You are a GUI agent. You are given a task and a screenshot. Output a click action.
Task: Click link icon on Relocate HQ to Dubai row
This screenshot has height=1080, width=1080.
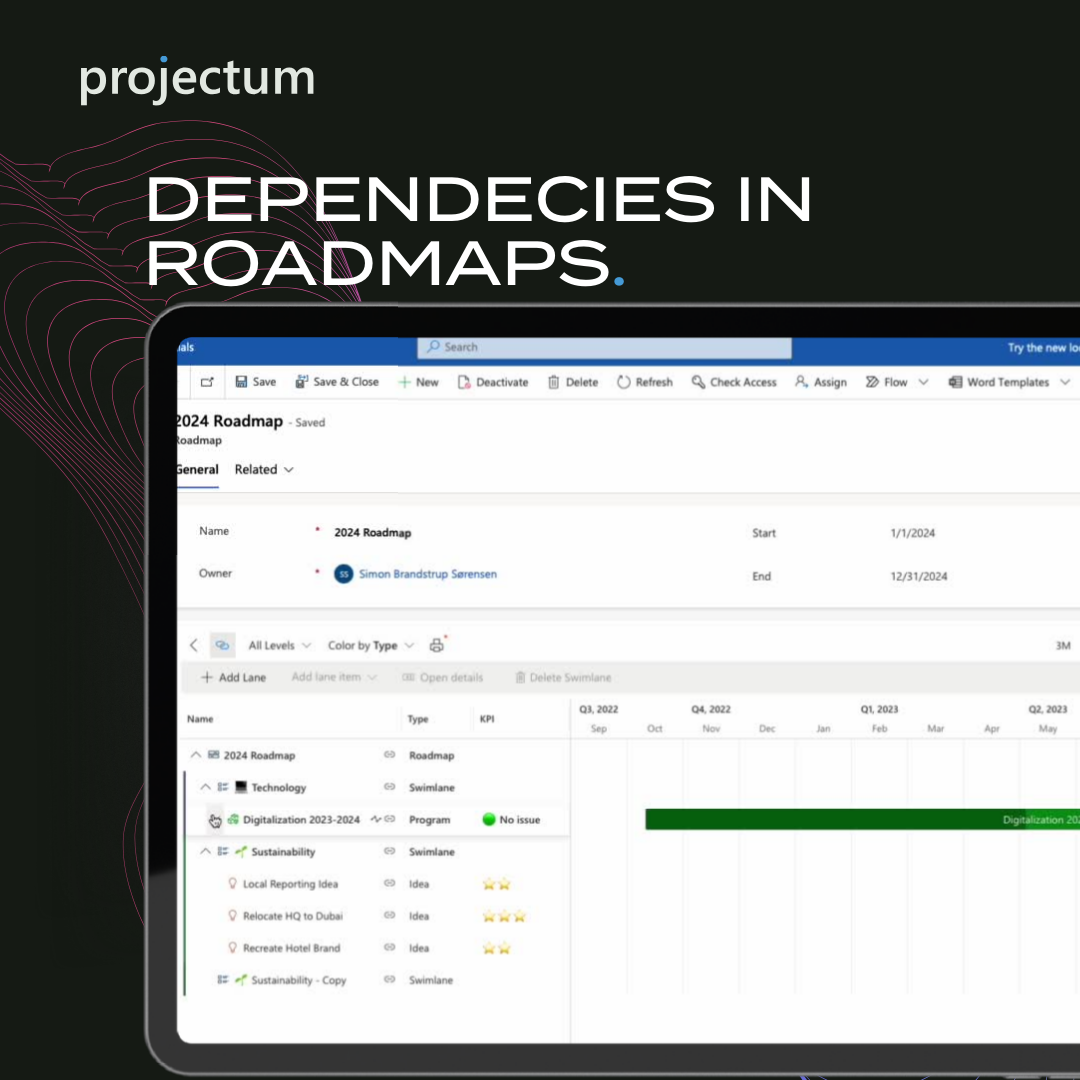point(389,915)
